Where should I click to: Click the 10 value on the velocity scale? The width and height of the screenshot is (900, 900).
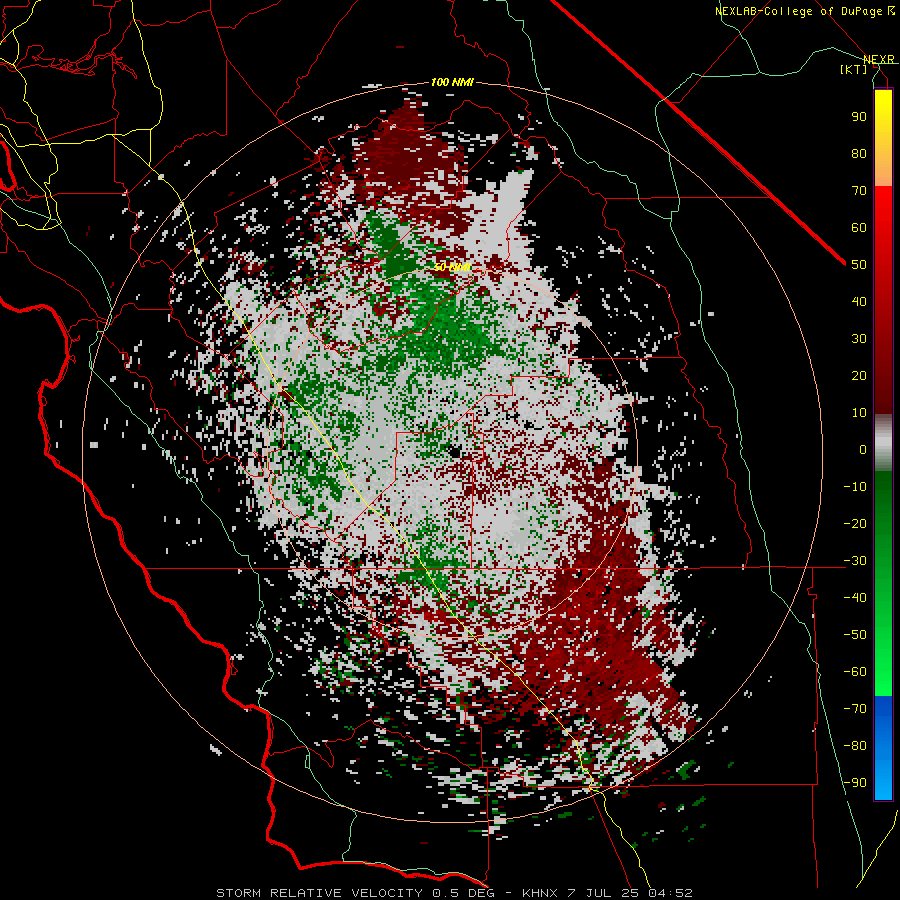[x=859, y=413]
